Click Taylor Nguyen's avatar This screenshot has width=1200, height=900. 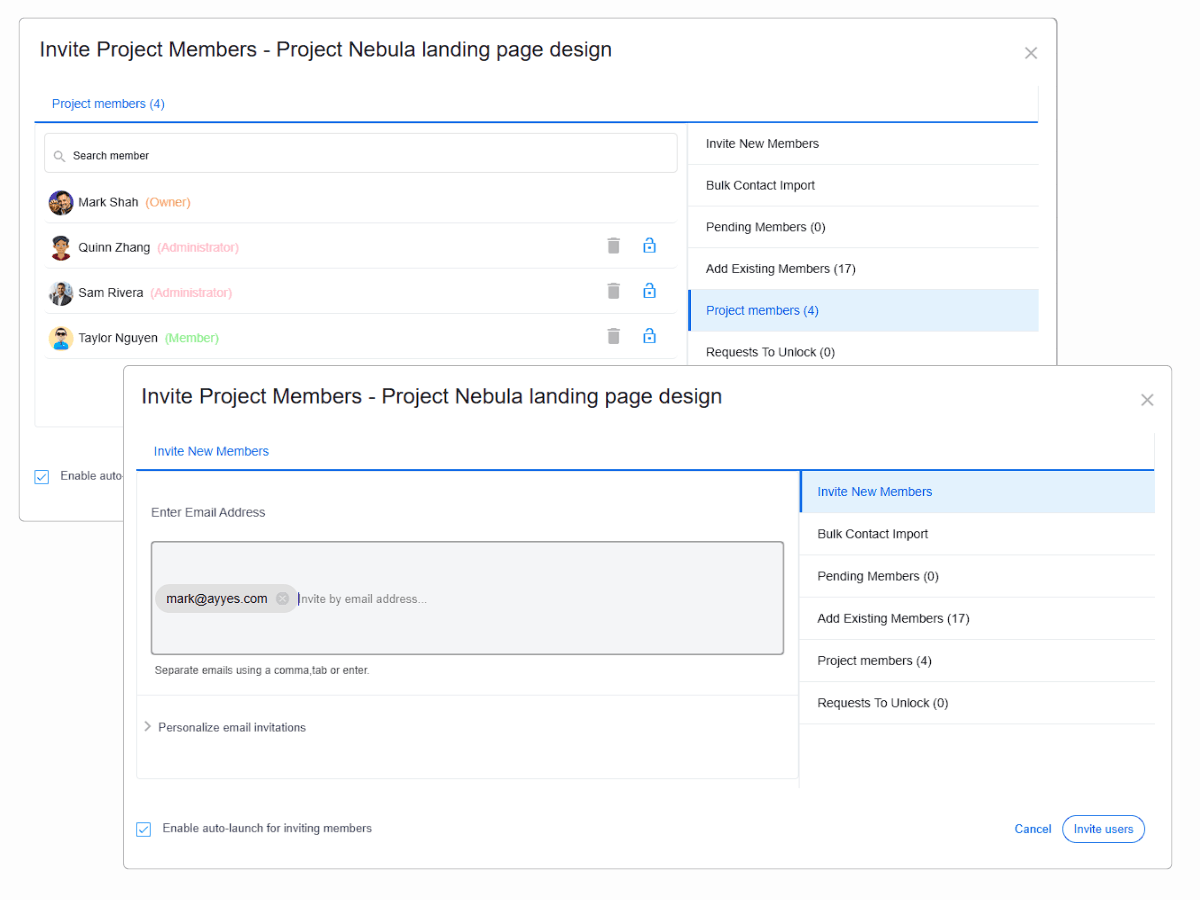tap(61, 338)
